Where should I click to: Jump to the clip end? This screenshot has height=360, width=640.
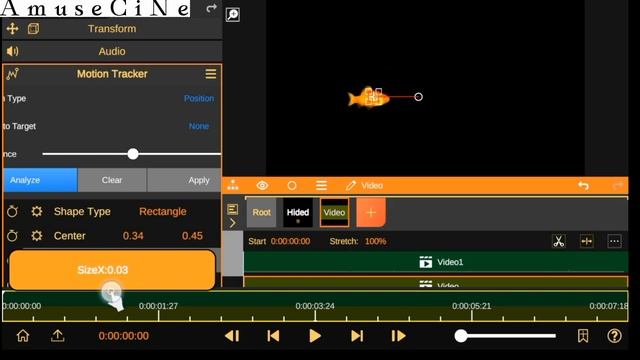(357, 336)
